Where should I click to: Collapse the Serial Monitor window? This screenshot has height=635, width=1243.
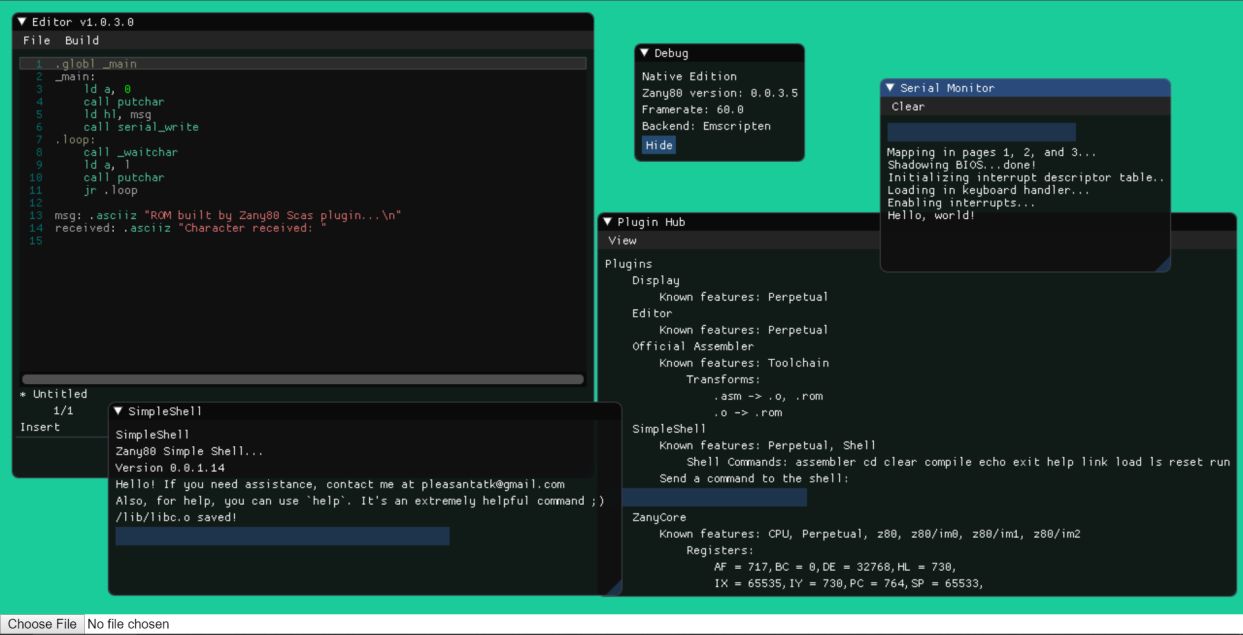[889, 88]
